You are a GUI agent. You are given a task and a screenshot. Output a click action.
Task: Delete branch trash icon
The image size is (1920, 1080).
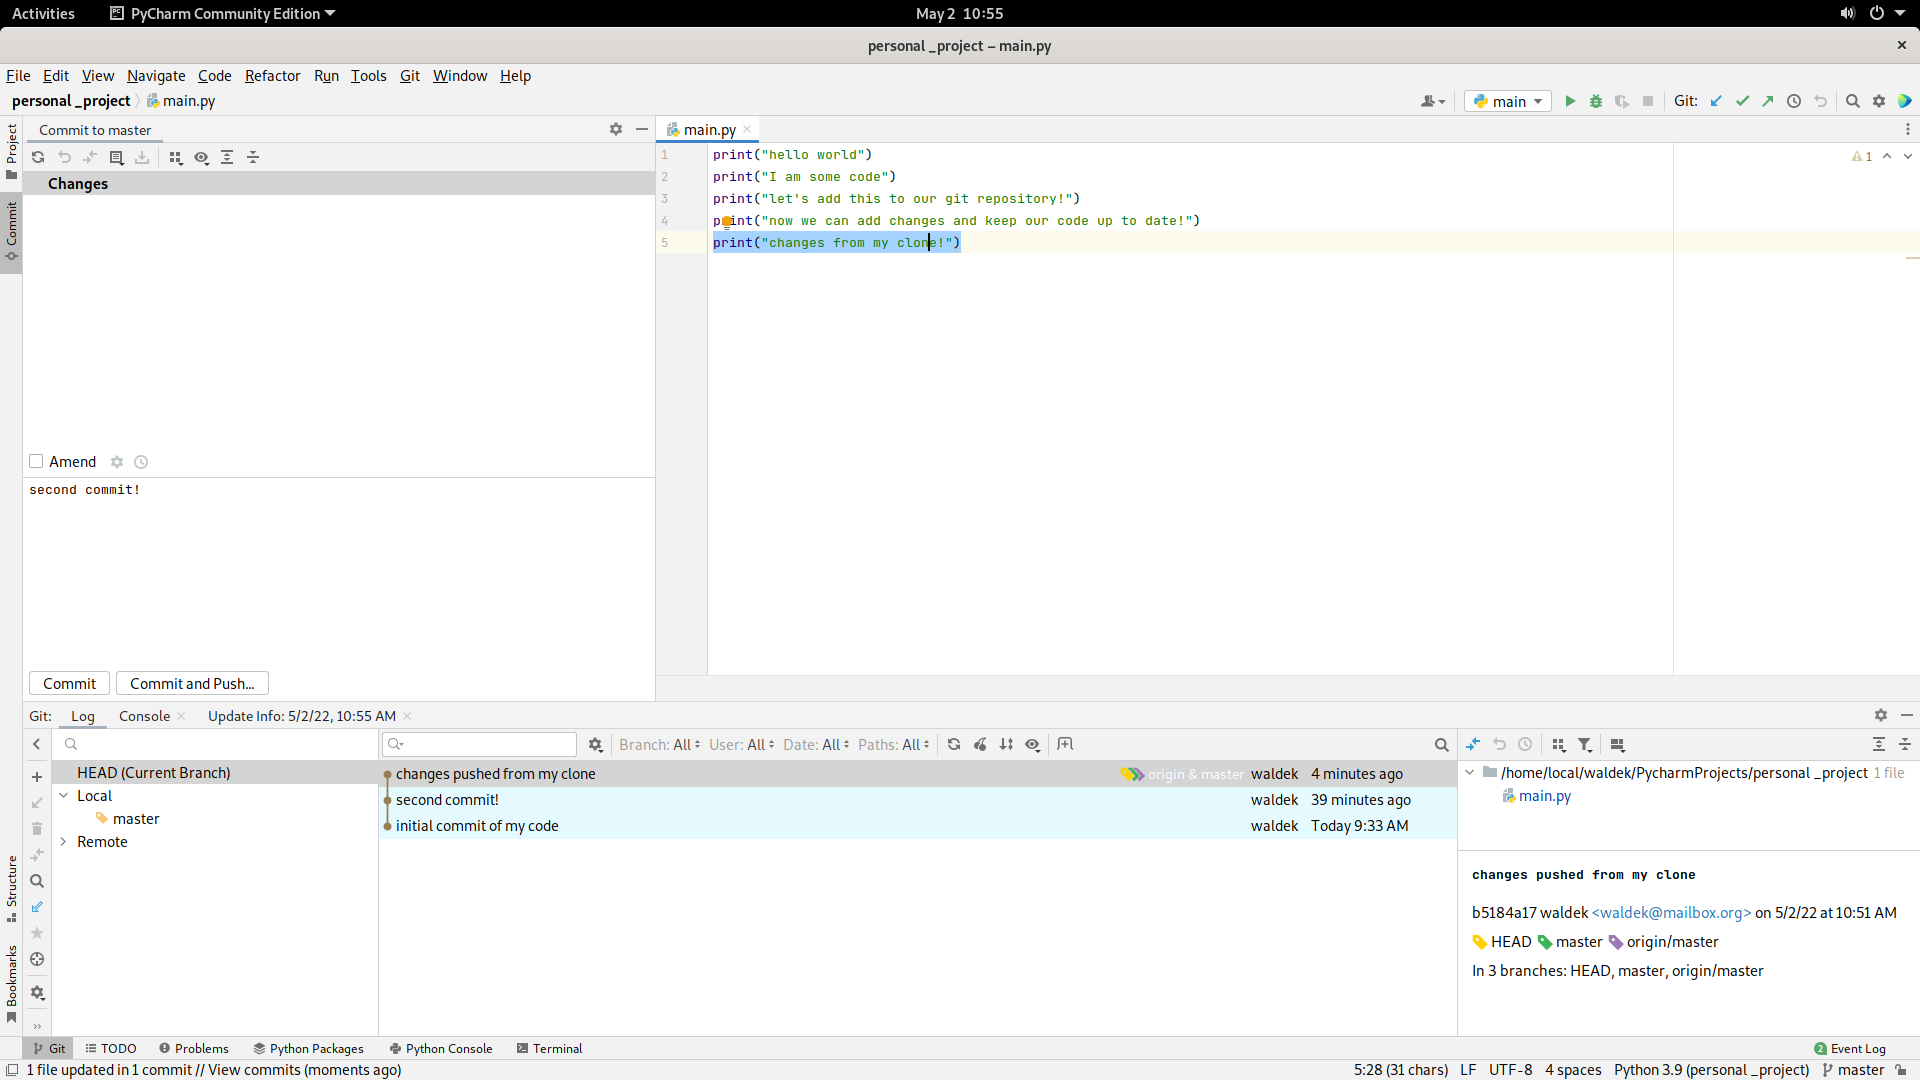tap(37, 829)
